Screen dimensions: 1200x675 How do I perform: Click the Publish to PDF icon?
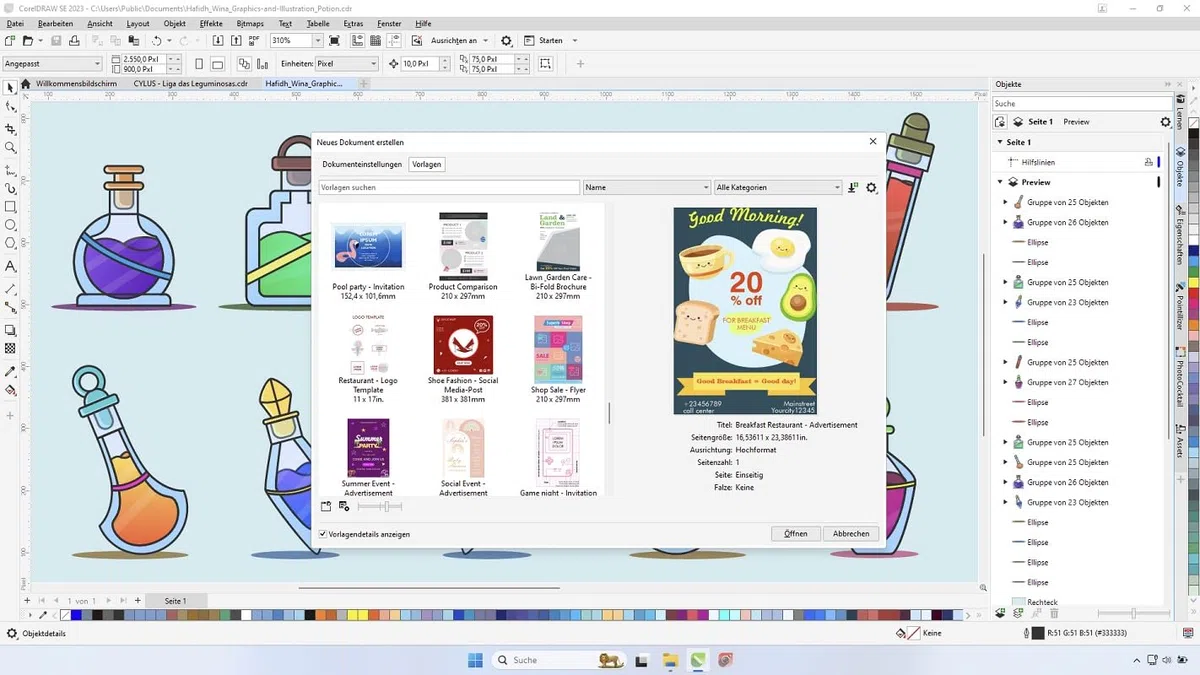pyautogui.click(x=255, y=41)
